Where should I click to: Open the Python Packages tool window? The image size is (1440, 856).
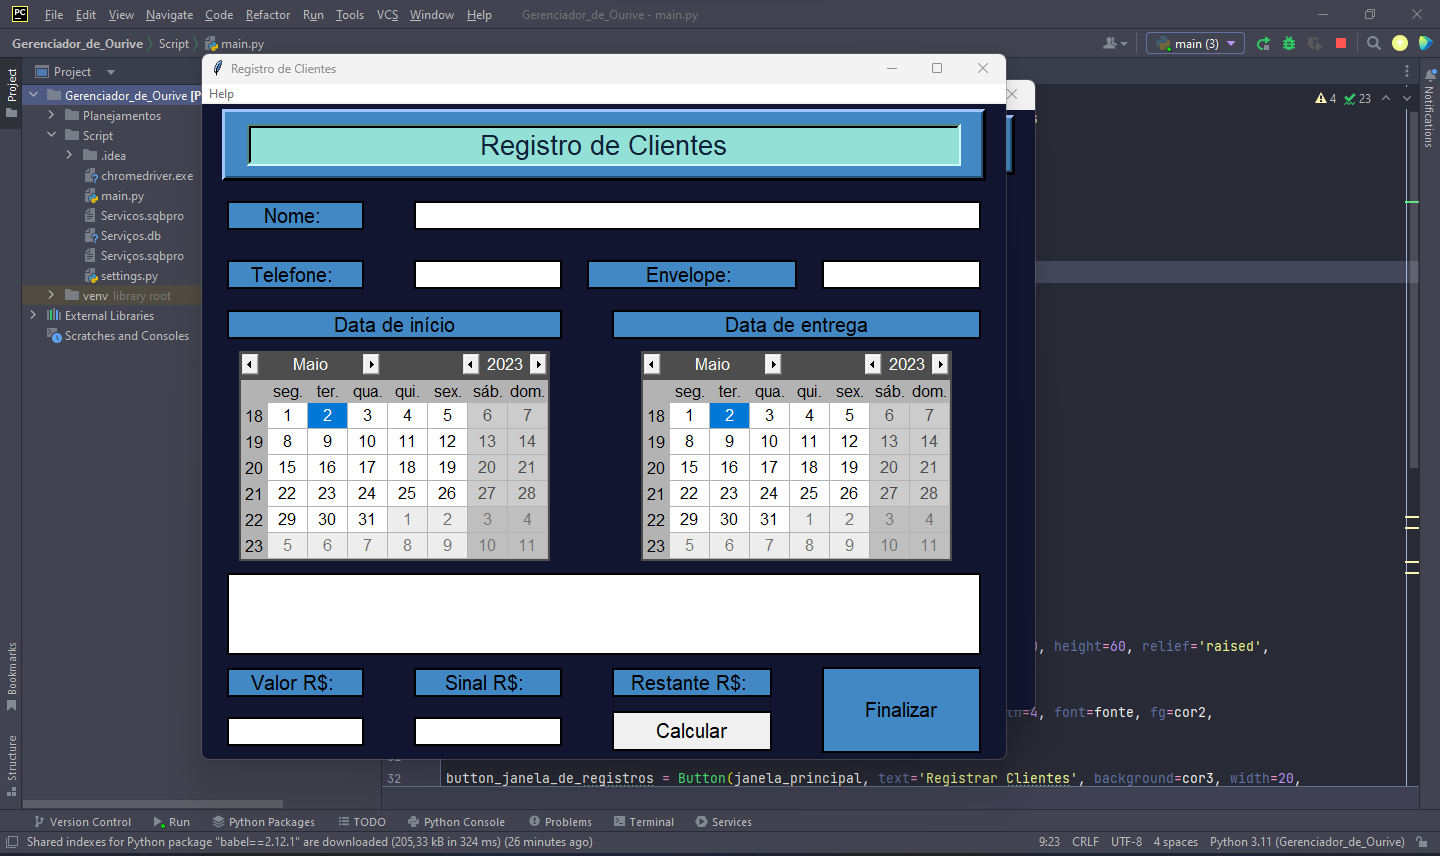[263, 821]
